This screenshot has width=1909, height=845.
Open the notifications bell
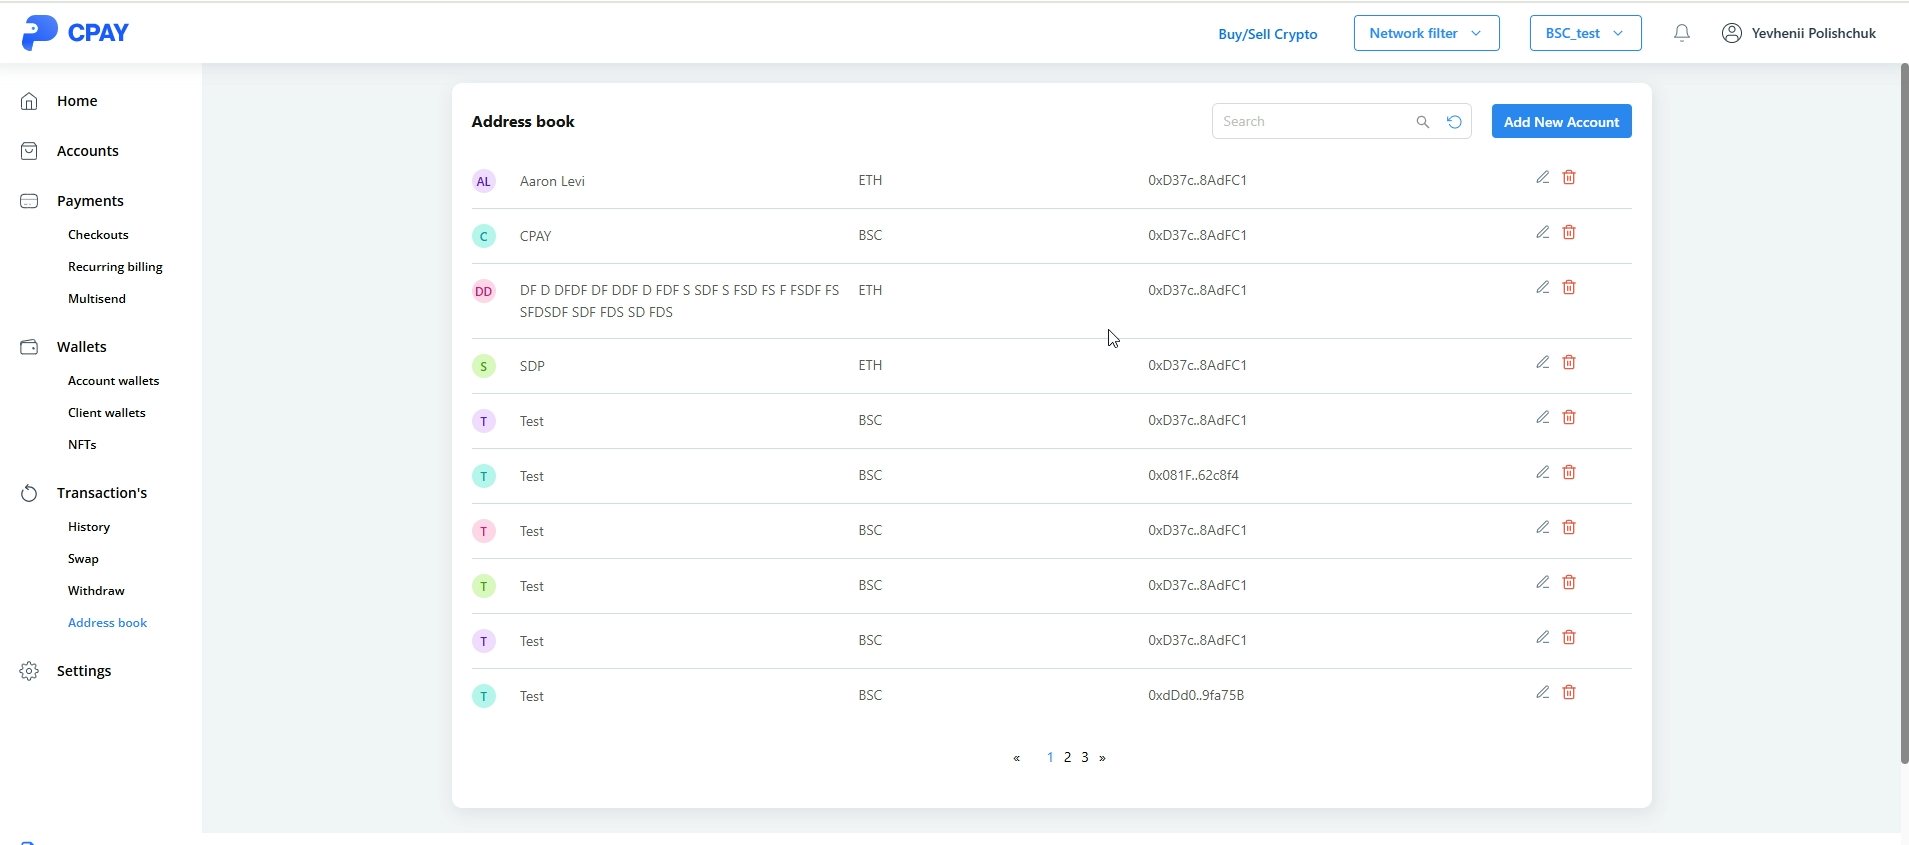[x=1681, y=33]
